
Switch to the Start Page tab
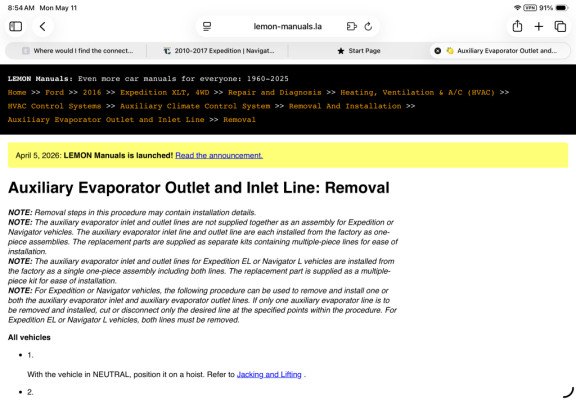[x=359, y=51]
